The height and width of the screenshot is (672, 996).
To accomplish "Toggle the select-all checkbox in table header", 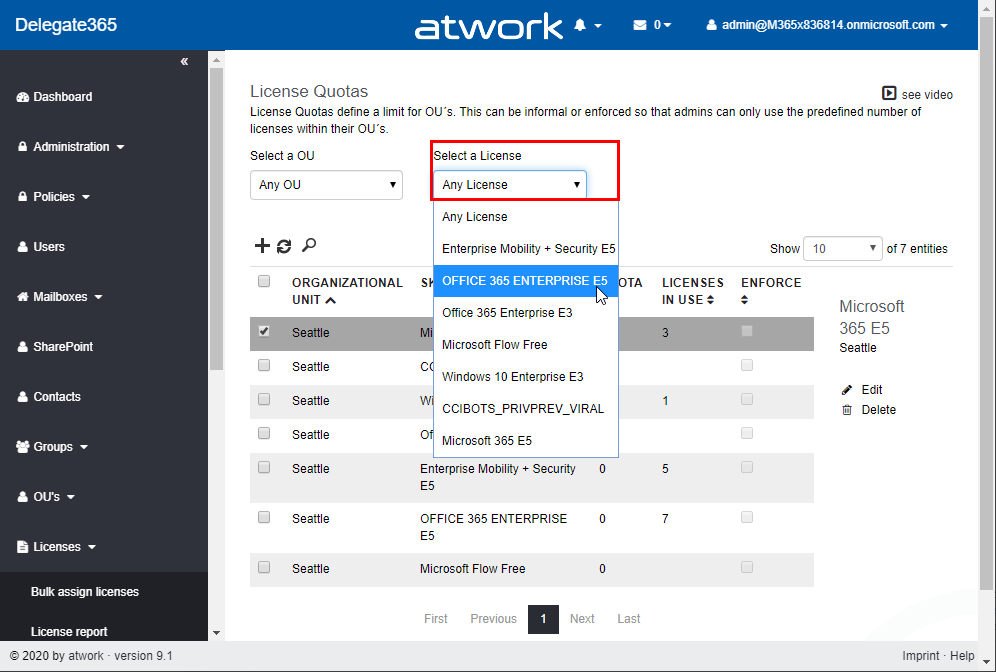I will pyautogui.click(x=264, y=282).
